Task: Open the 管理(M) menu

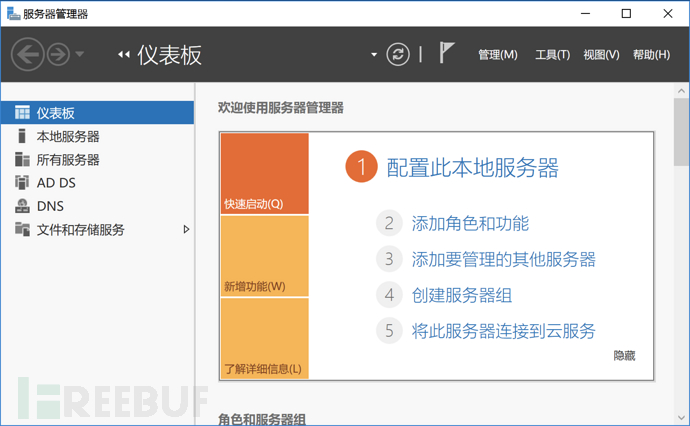Action: 498,55
